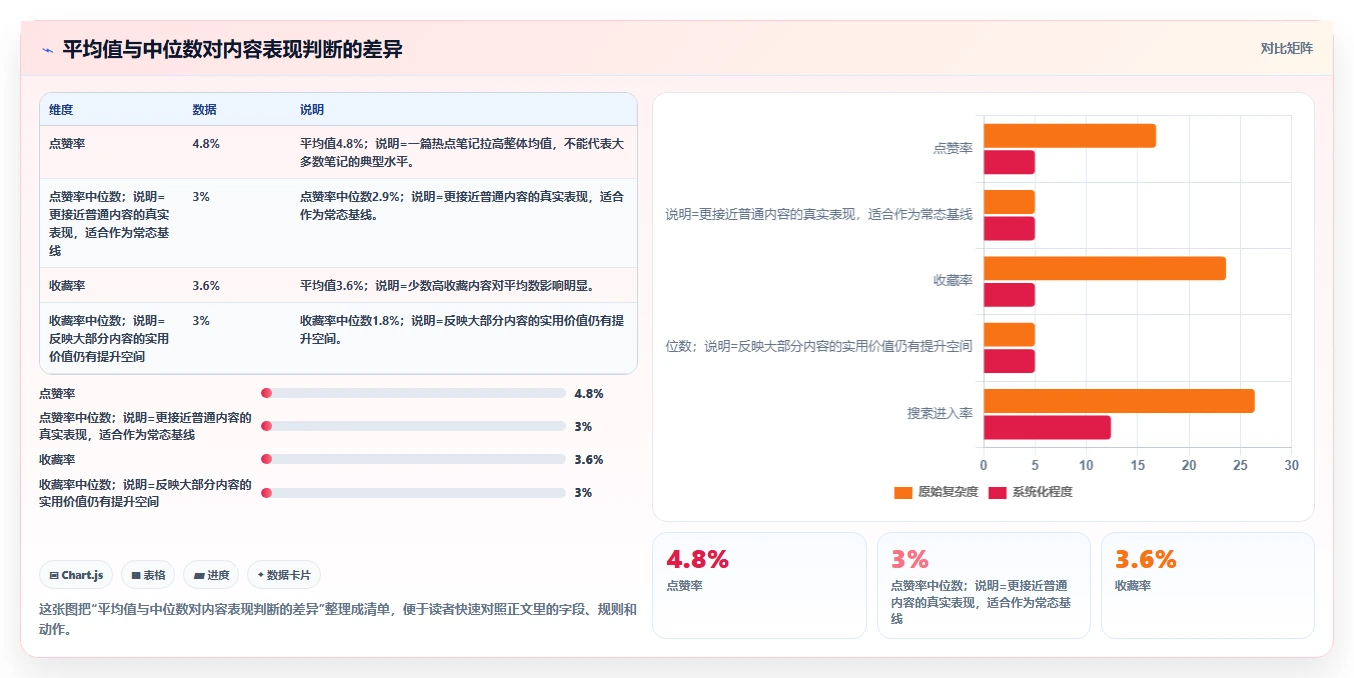Click the 点赞率中位数 progress bar
The height and width of the screenshot is (678, 1354).
pos(413,426)
